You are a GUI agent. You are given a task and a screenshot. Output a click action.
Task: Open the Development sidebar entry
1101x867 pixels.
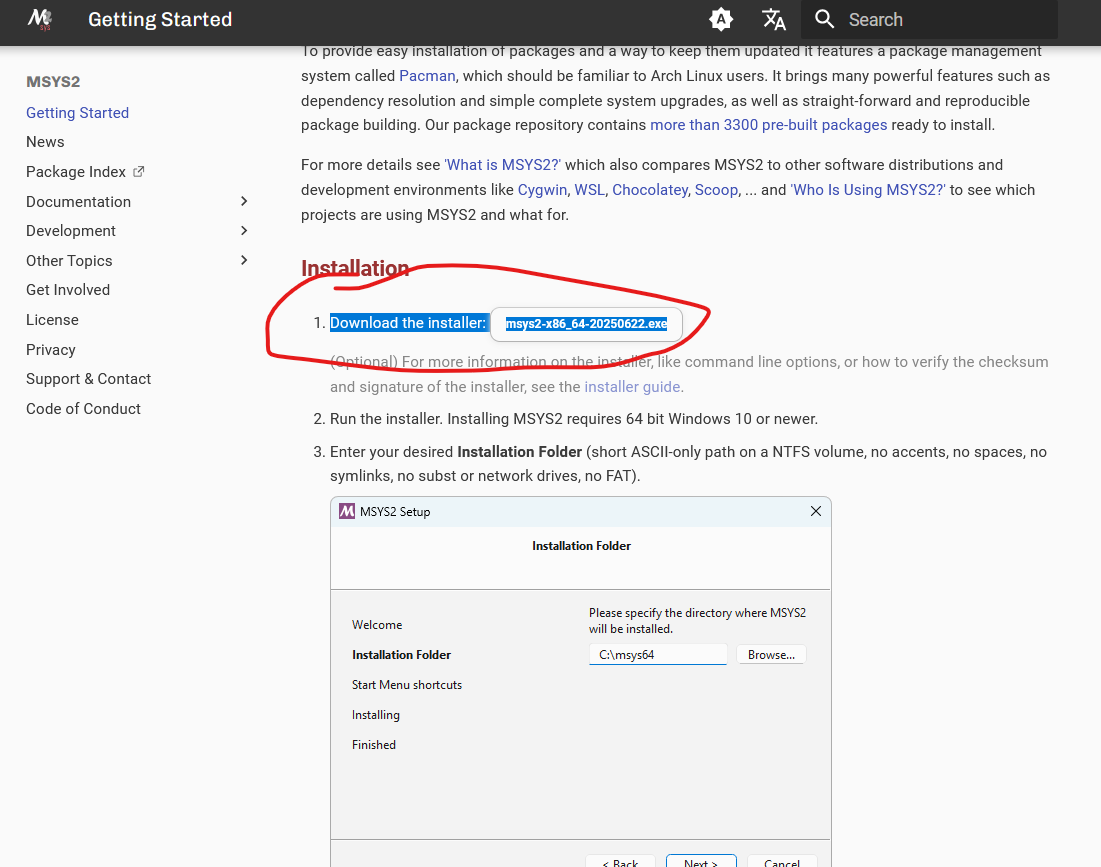point(71,231)
